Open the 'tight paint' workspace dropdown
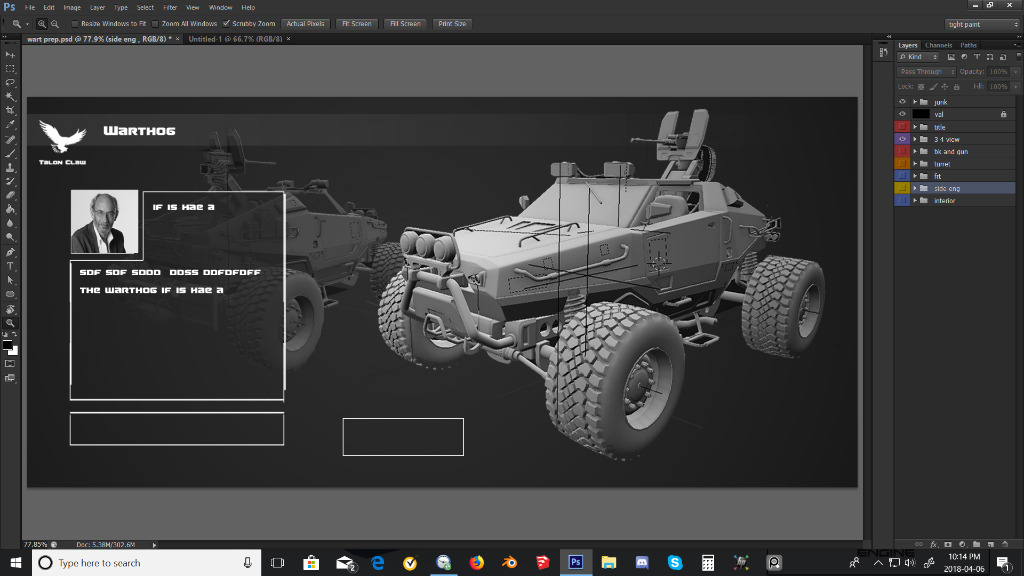Viewport: 1024px width, 576px height. click(x=982, y=24)
